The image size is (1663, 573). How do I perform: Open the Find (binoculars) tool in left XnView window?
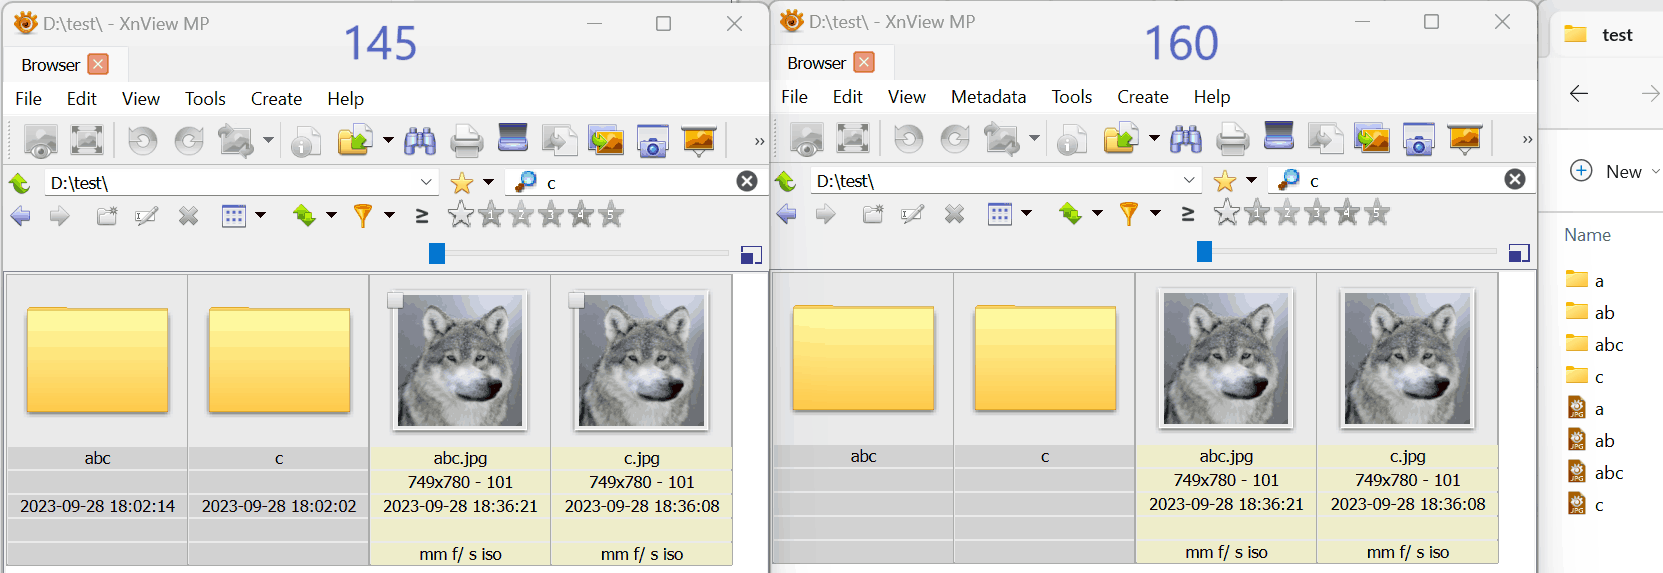[x=420, y=141]
